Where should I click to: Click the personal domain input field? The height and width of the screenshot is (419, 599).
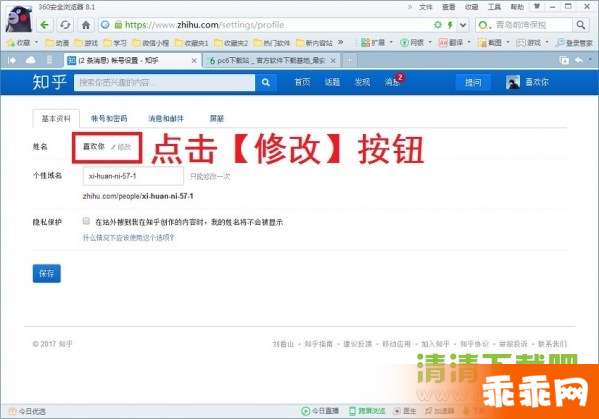[133, 176]
